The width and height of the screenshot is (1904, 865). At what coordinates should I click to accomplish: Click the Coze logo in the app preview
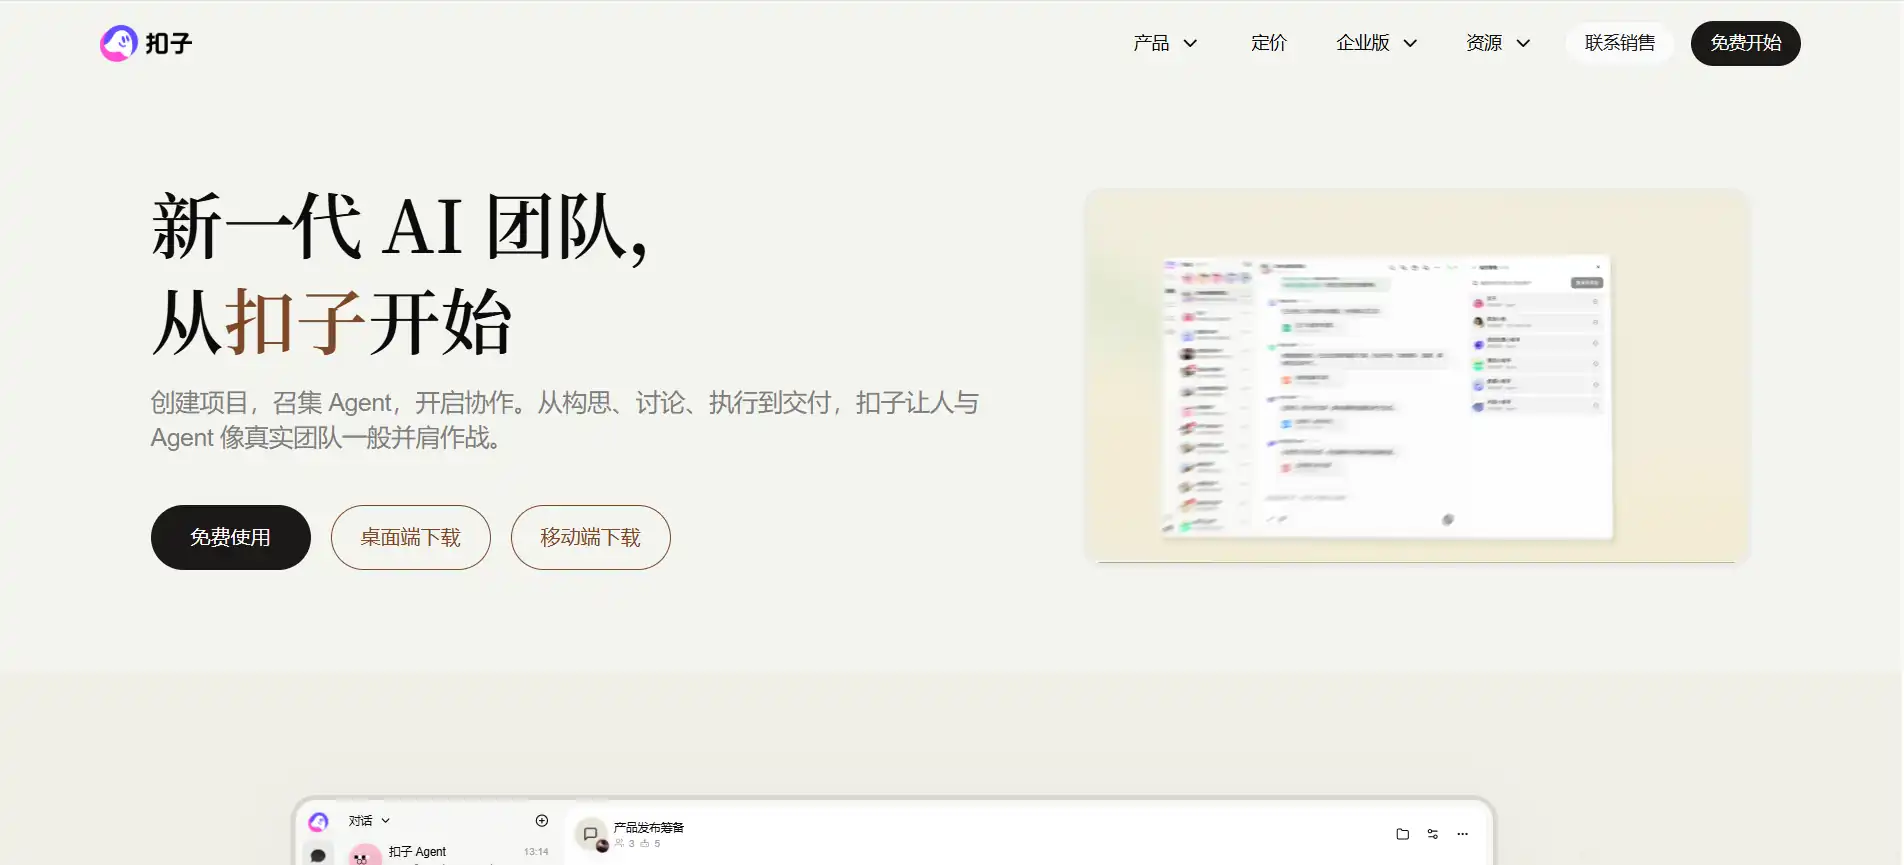pos(318,822)
